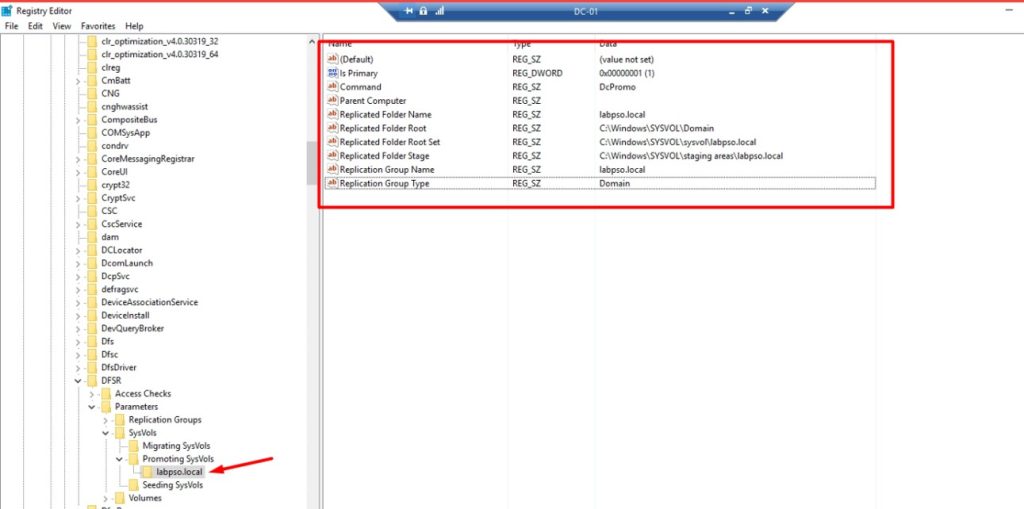Expand the Volumes key
This screenshot has height=509, width=1024.
(105, 498)
